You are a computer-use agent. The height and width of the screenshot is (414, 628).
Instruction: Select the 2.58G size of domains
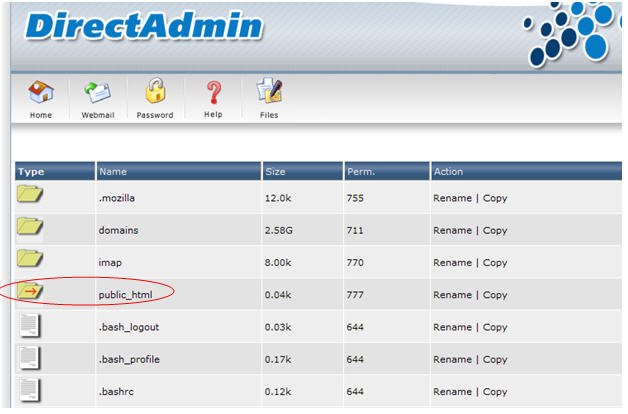(x=279, y=231)
